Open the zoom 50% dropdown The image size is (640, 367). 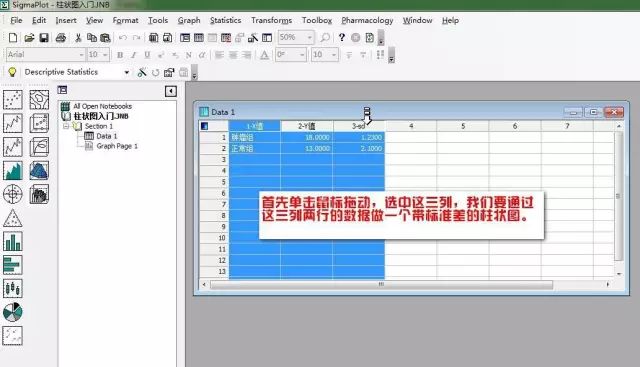310,38
